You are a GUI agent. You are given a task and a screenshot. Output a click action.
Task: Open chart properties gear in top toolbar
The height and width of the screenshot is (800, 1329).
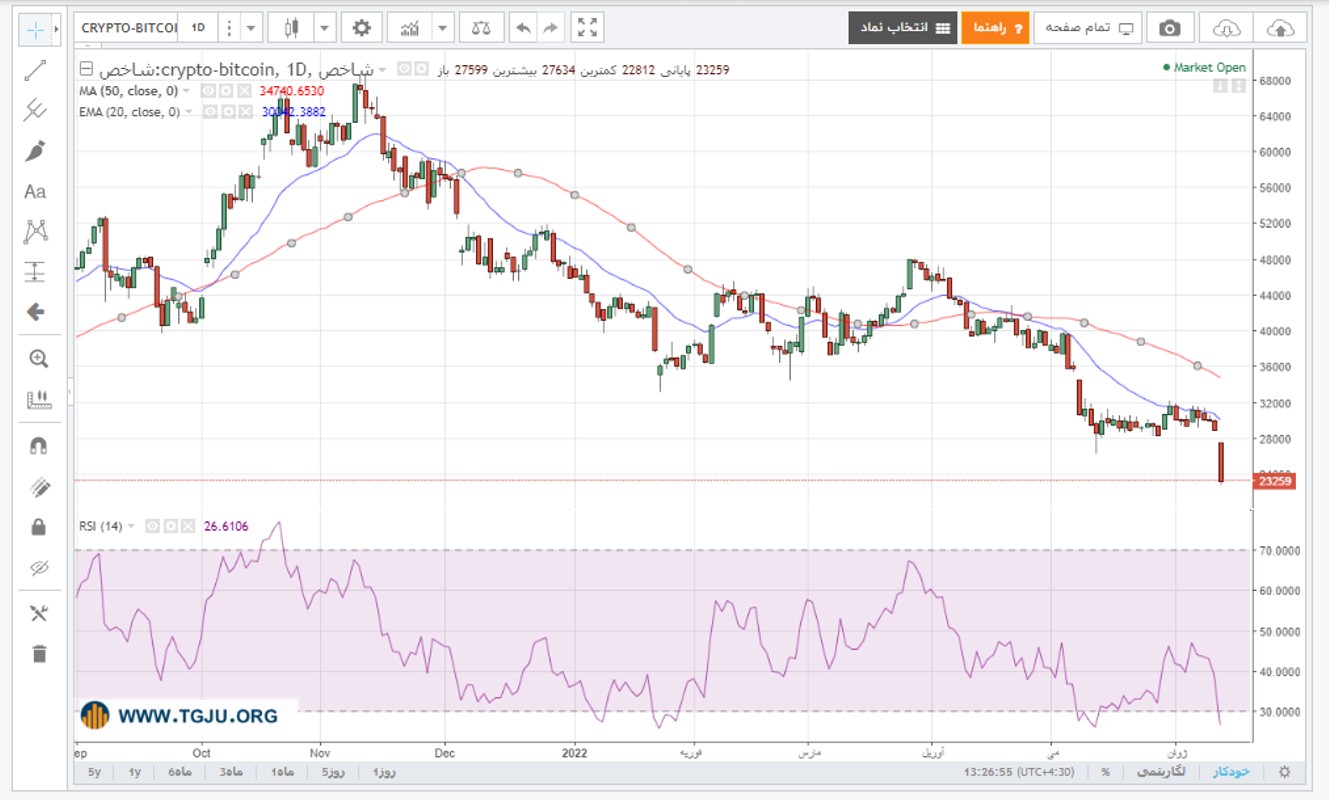click(361, 28)
